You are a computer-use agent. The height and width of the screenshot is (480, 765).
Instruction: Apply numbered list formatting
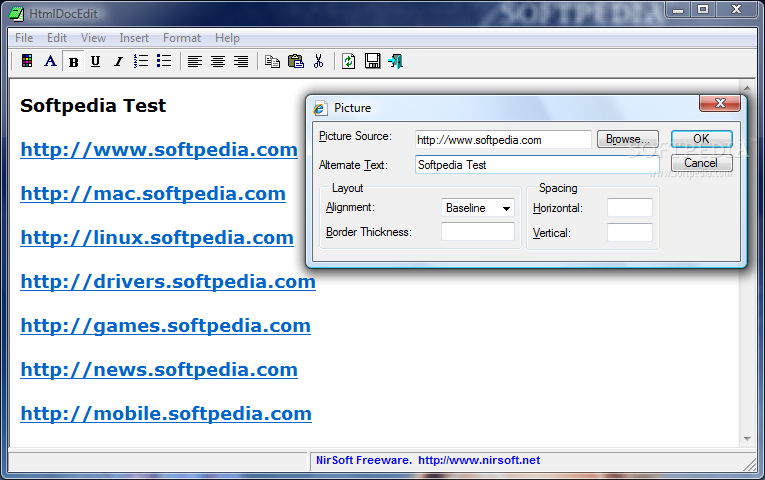point(141,61)
